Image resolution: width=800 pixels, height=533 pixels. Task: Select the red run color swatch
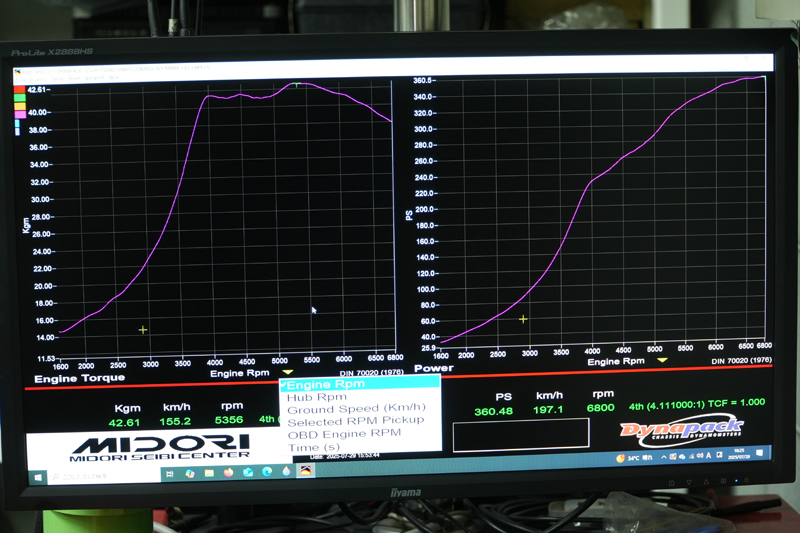tap(19, 89)
